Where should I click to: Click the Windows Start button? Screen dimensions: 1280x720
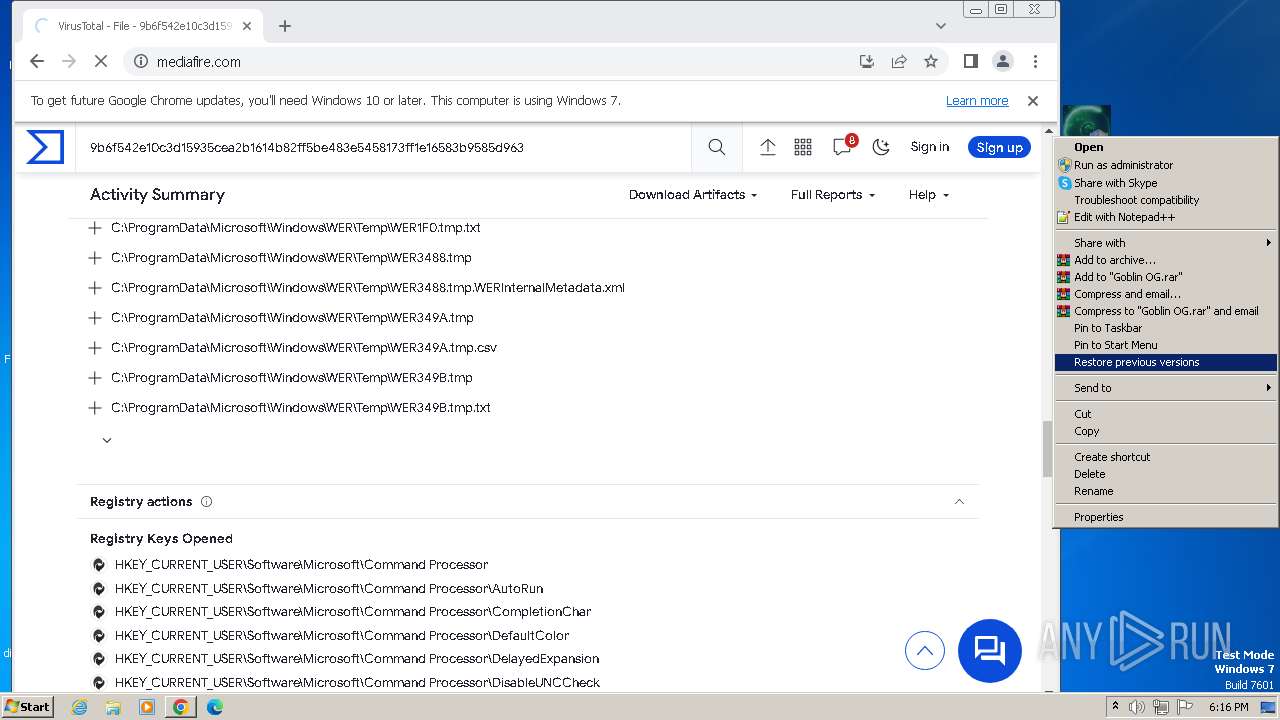tap(28, 706)
